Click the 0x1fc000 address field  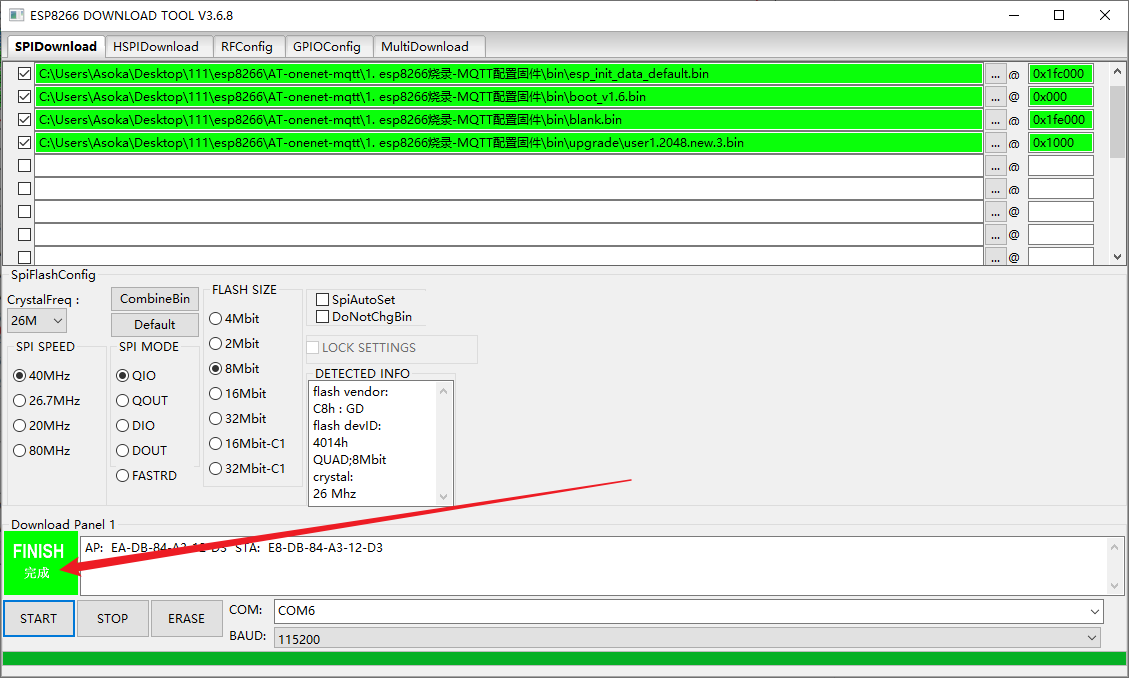click(x=1061, y=74)
